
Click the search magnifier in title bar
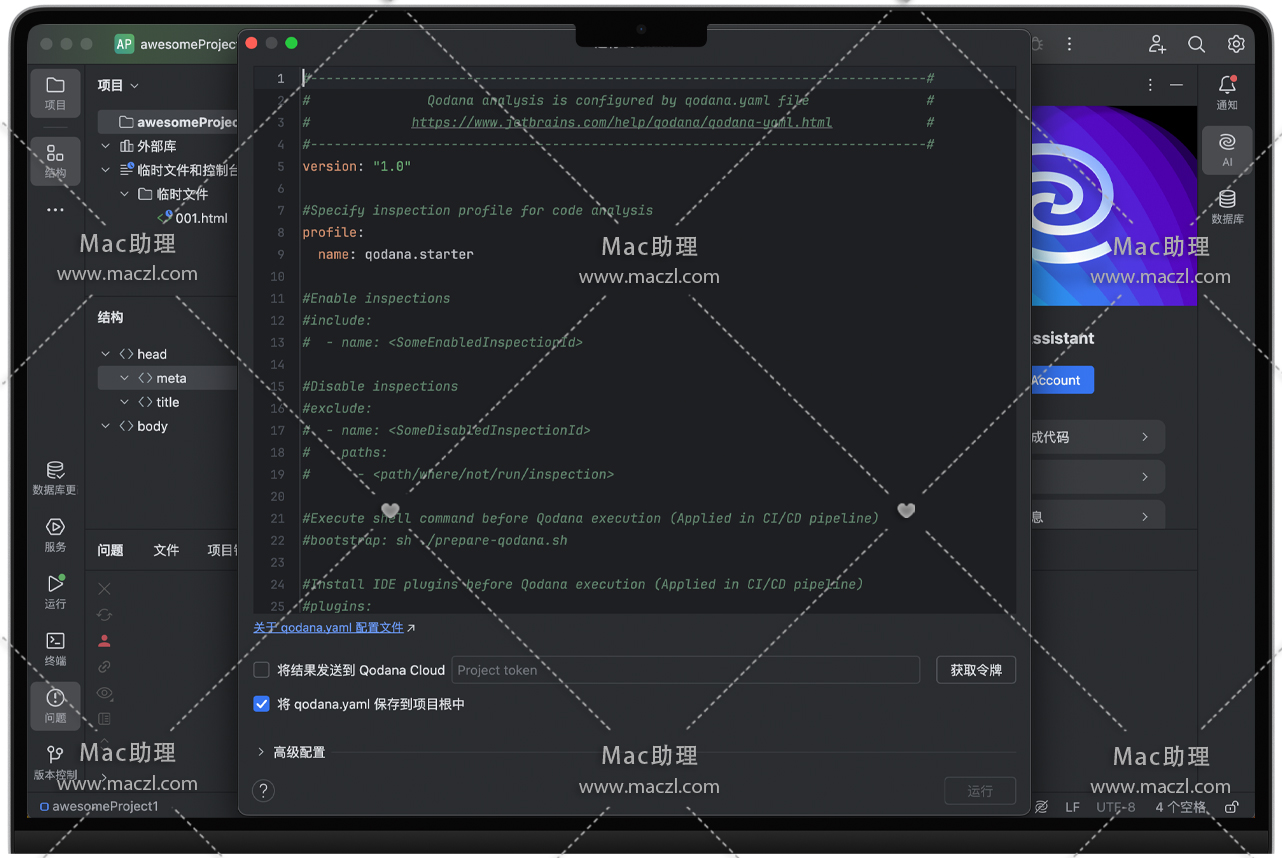(1196, 44)
